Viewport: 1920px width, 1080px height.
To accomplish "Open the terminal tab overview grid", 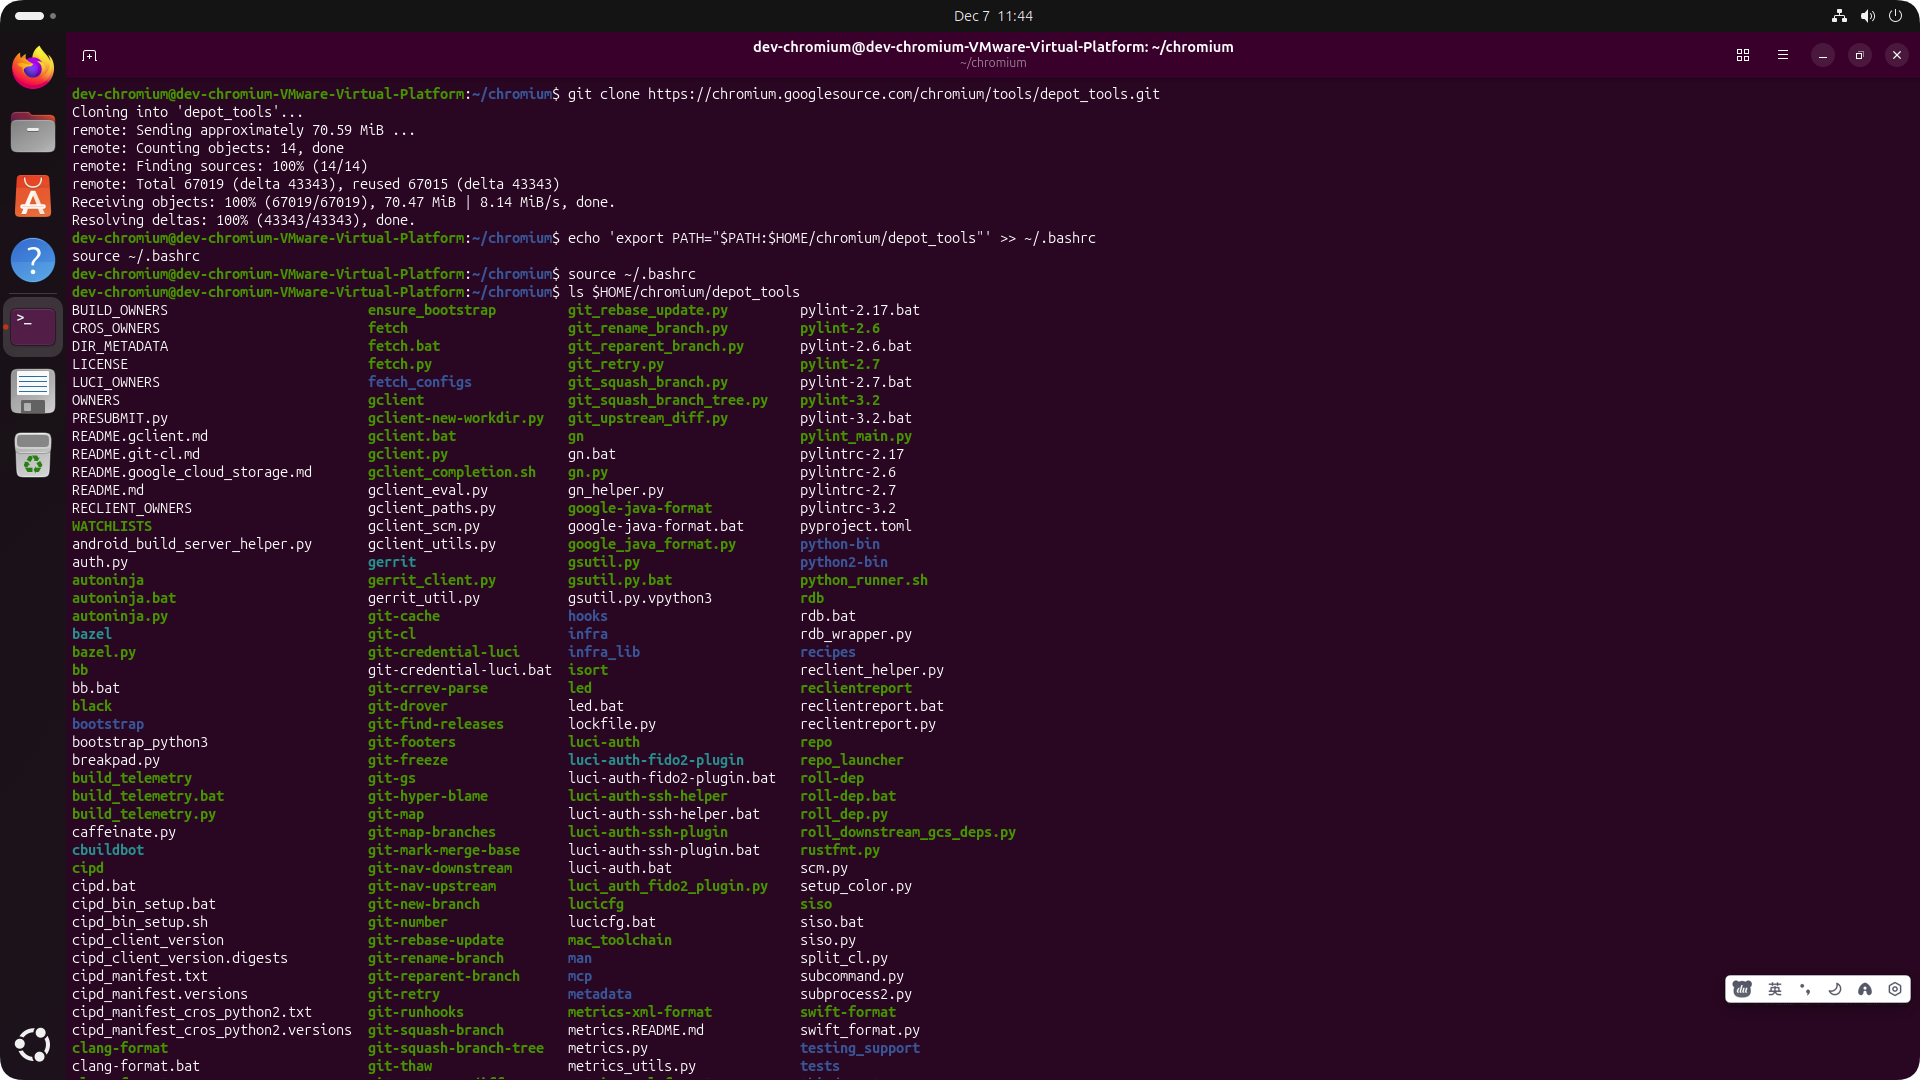I will coord(1743,55).
